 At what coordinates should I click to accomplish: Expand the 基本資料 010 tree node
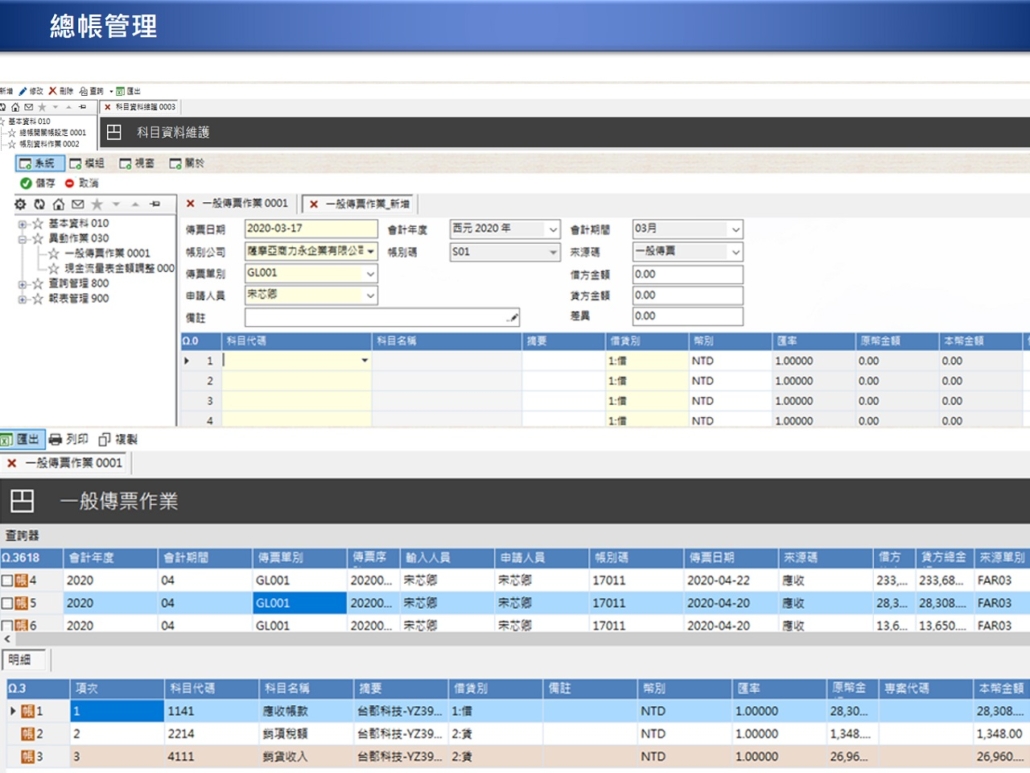click(23, 224)
